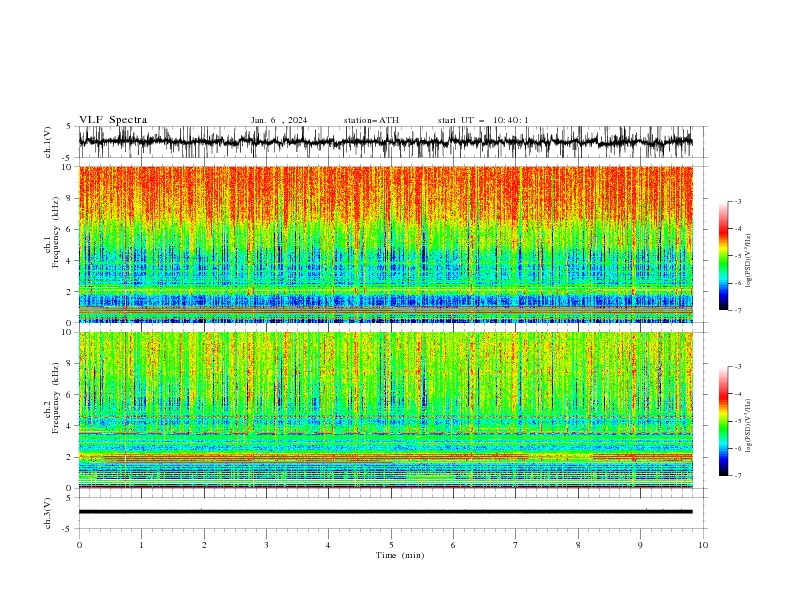
Task: Click the time axis tick label '1'
Action: 141,545
